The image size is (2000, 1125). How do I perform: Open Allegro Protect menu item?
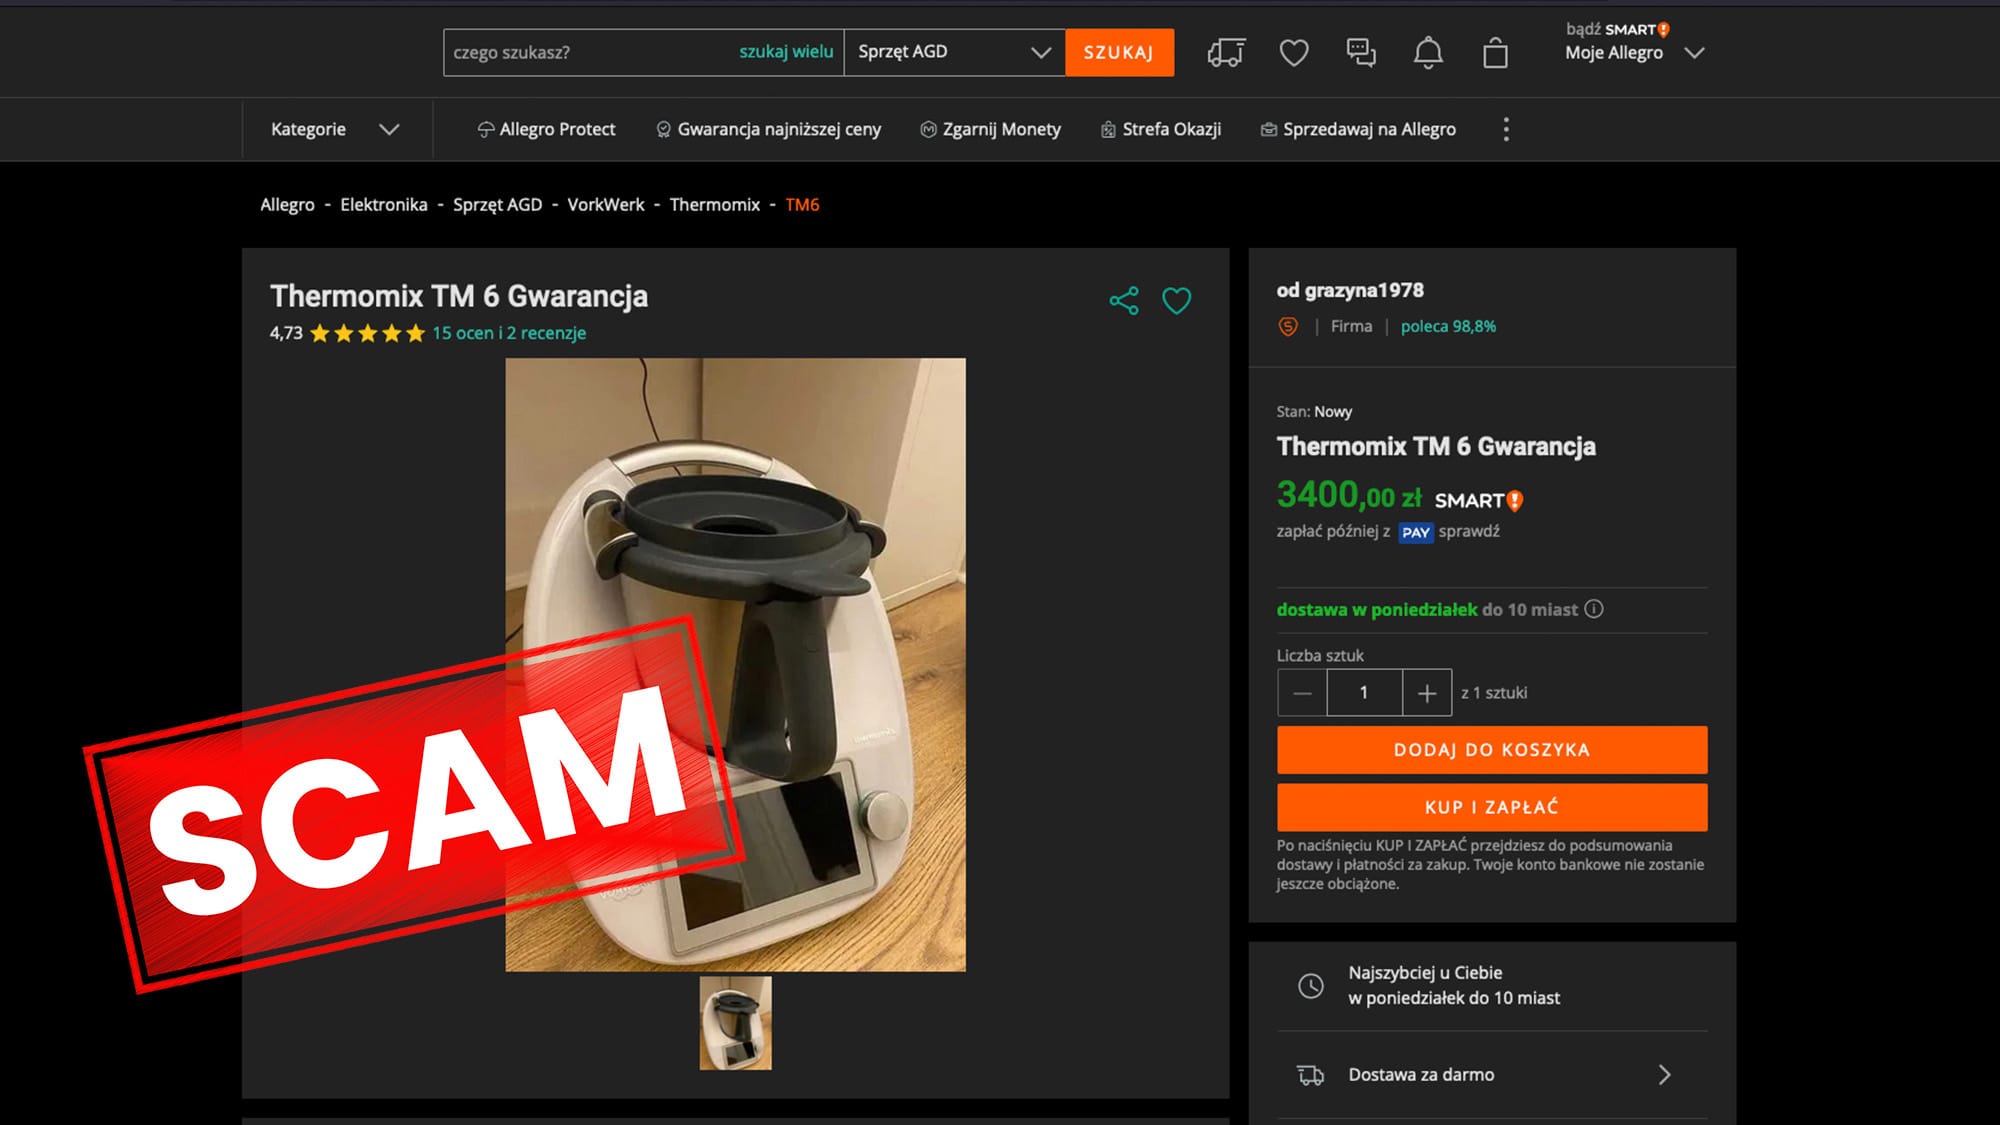546,129
